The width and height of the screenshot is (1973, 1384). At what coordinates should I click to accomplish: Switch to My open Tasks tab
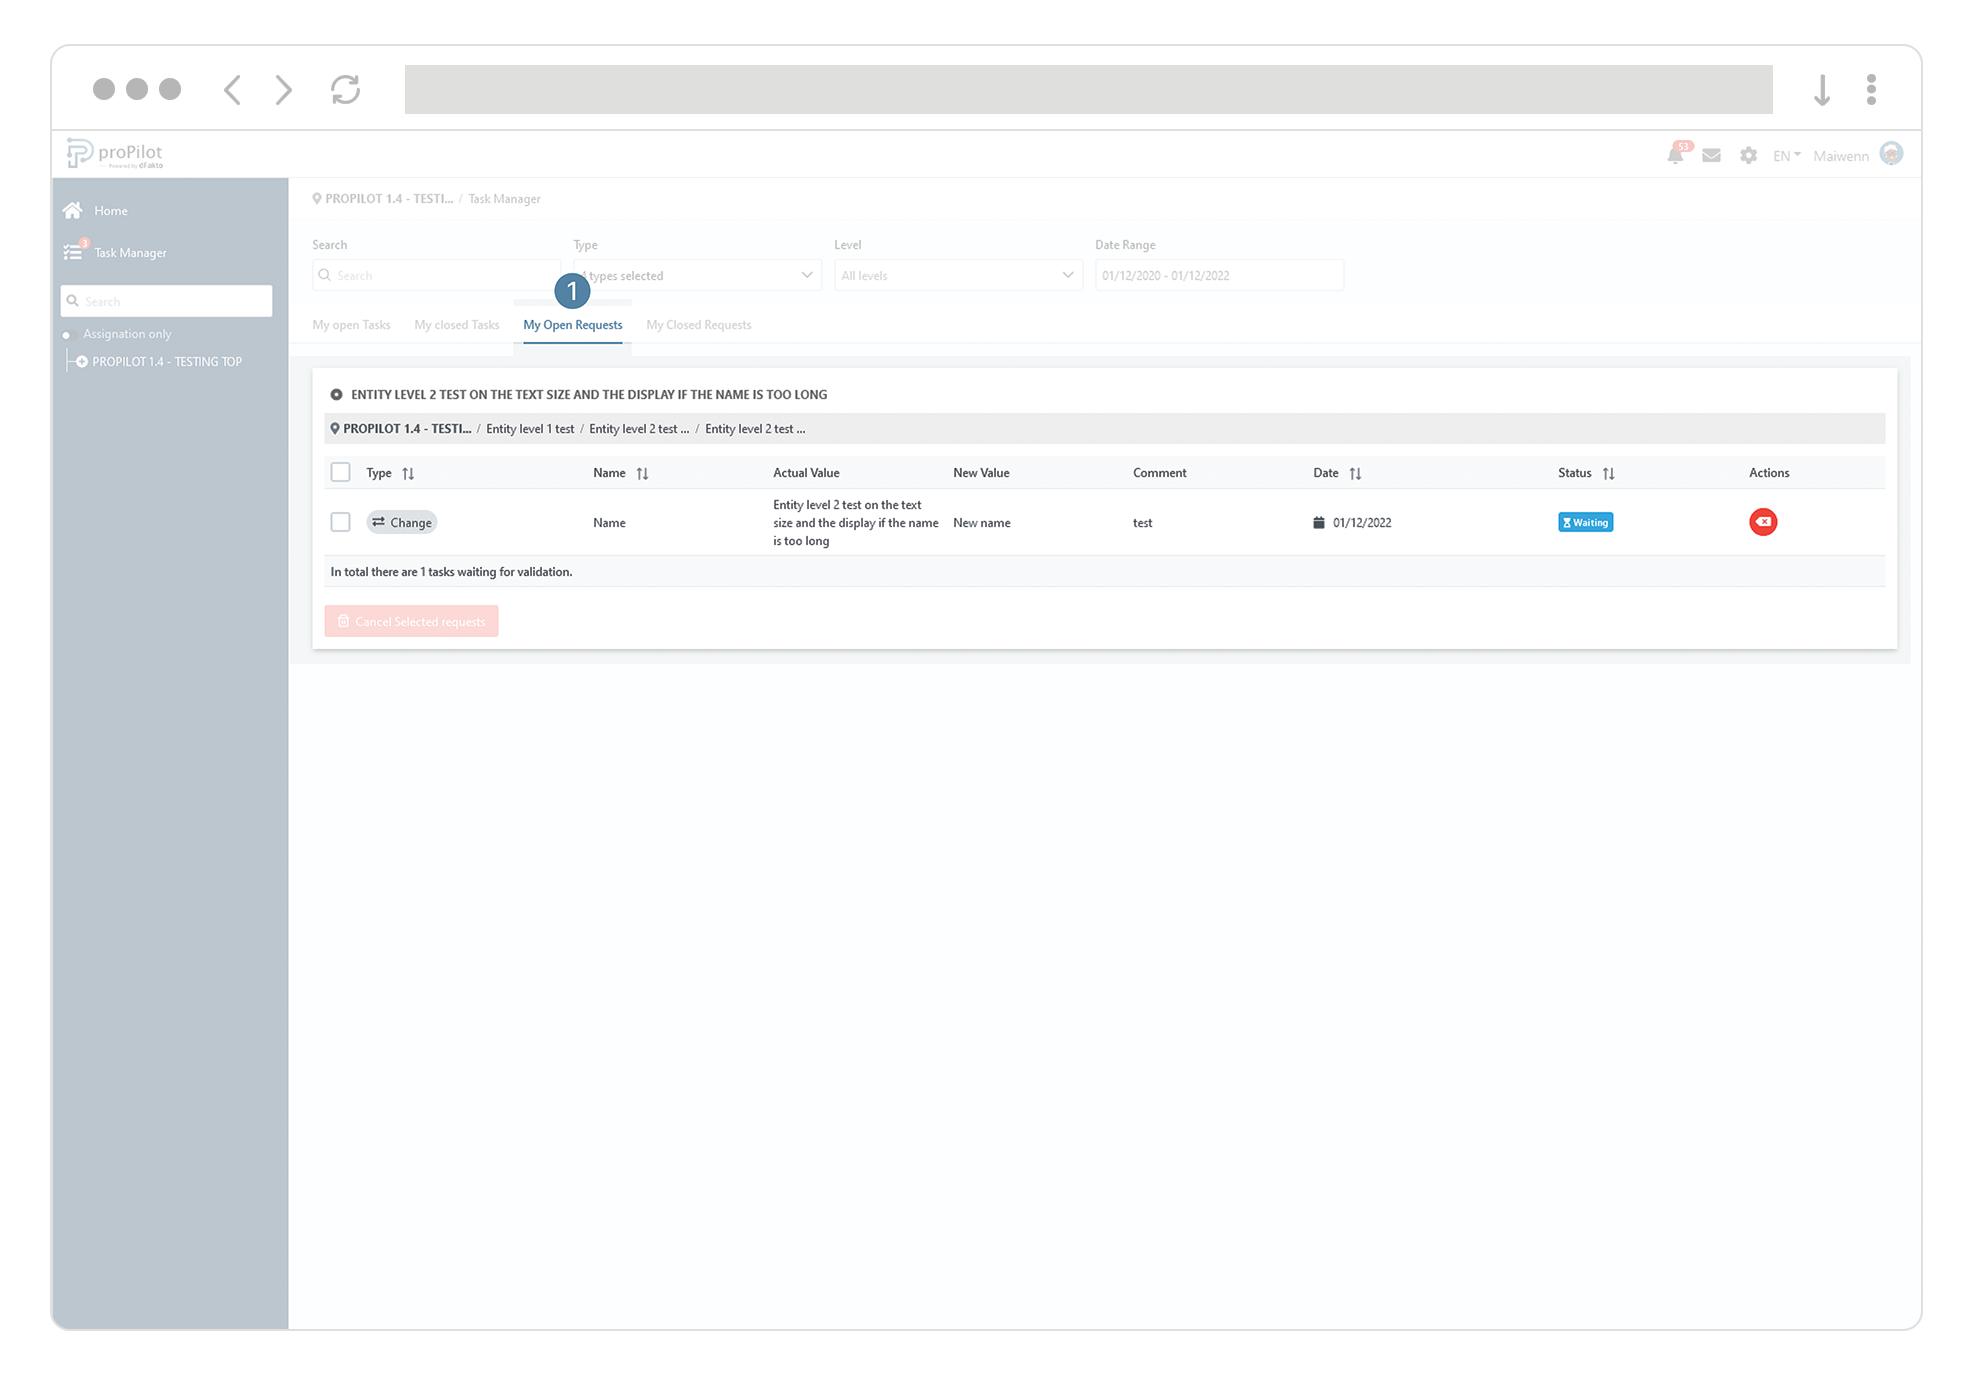coord(351,325)
